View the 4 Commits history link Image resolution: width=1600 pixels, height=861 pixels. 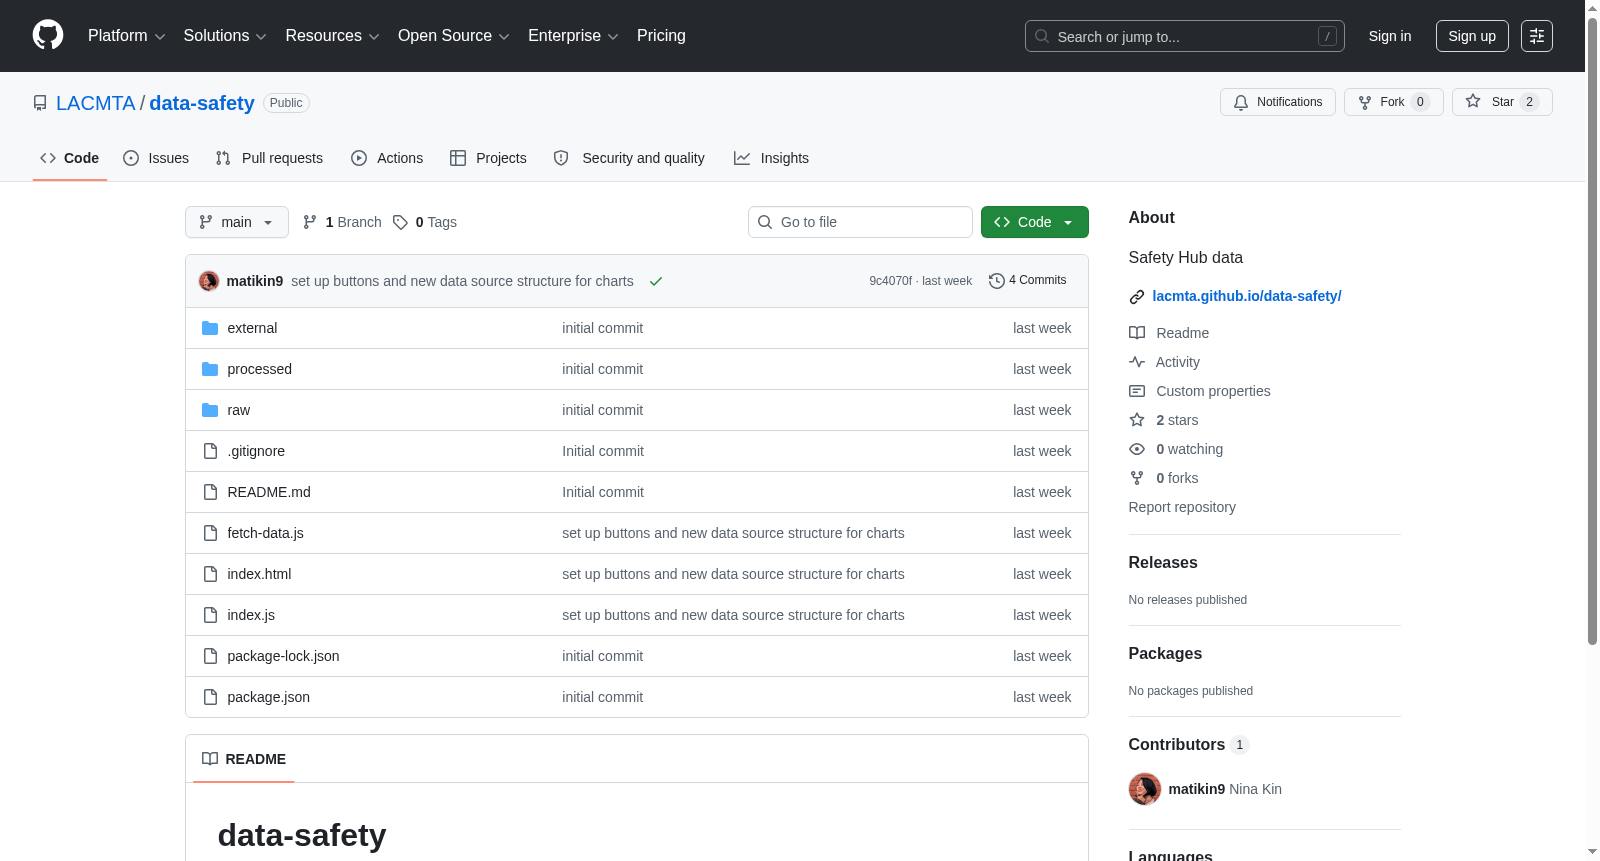(x=1027, y=280)
